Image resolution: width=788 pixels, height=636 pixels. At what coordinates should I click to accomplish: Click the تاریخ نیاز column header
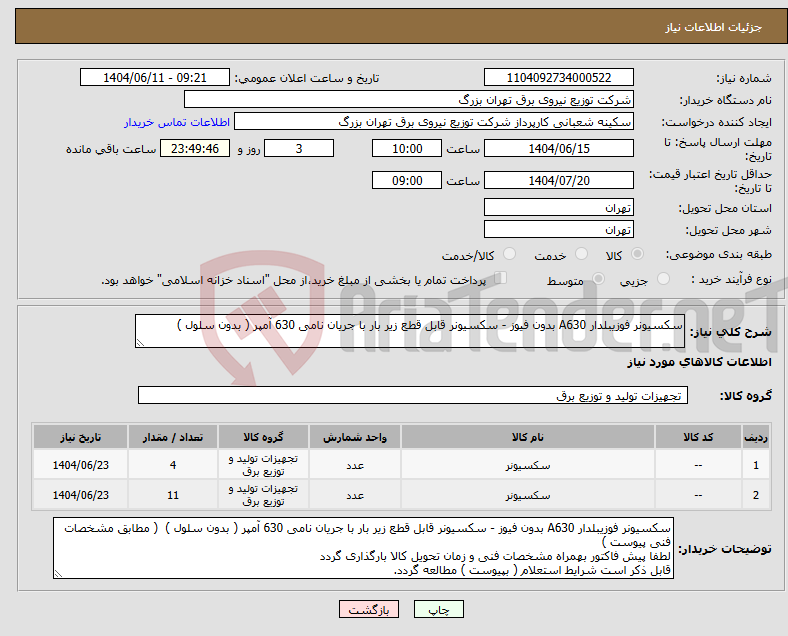pos(80,437)
